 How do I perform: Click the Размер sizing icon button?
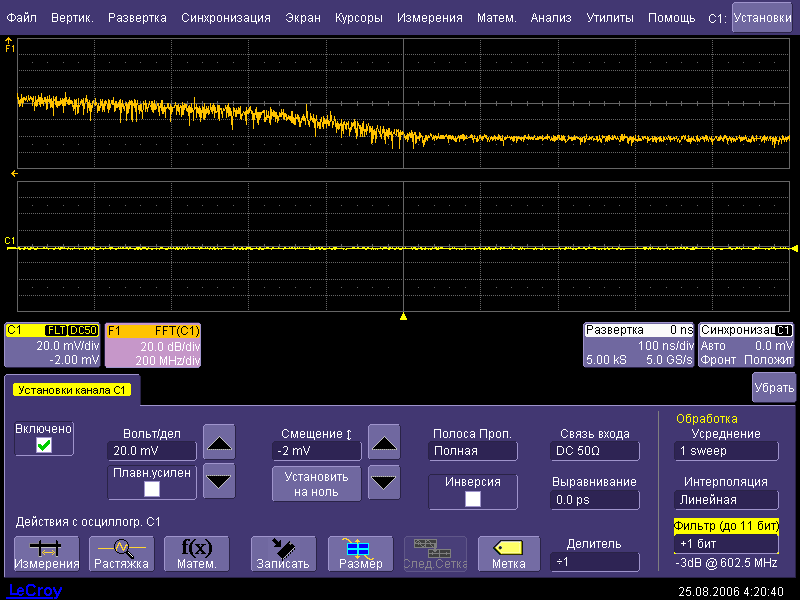(360, 553)
